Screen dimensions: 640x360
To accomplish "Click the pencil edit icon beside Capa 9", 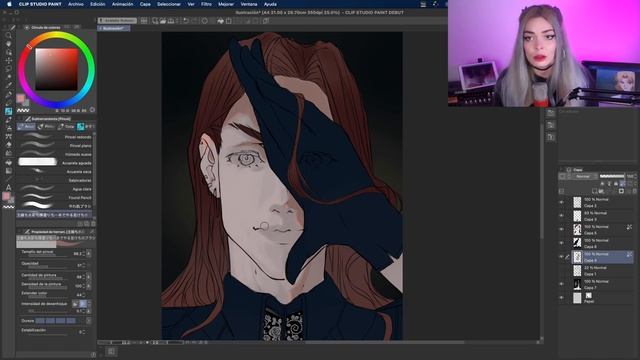I will click(567, 257).
